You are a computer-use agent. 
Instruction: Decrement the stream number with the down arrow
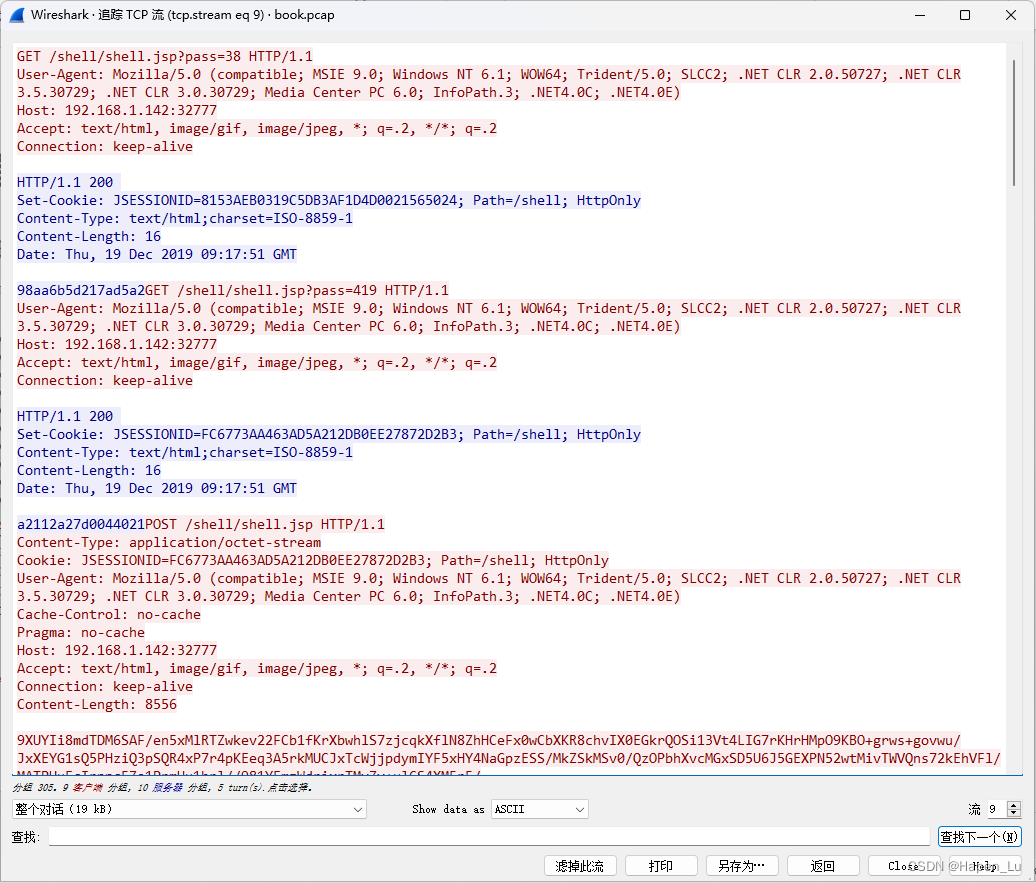tap(1012, 813)
